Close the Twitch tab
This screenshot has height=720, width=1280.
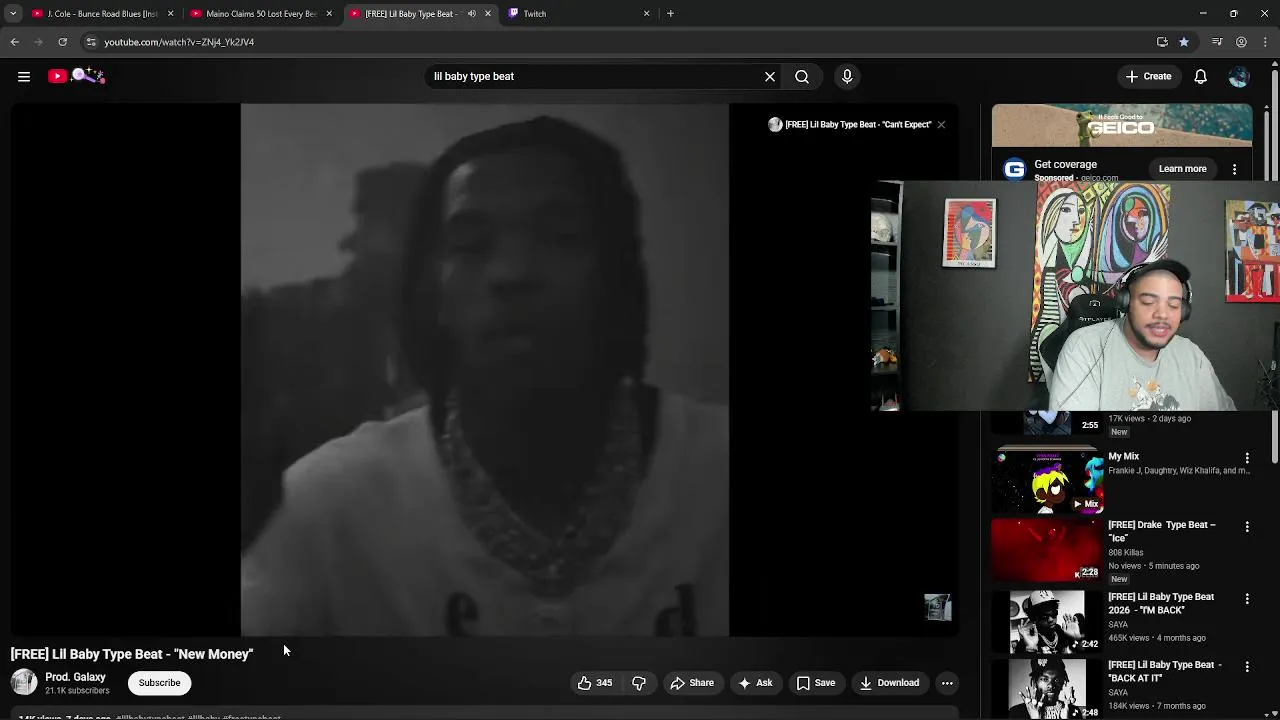pyautogui.click(x=646, y=14)
